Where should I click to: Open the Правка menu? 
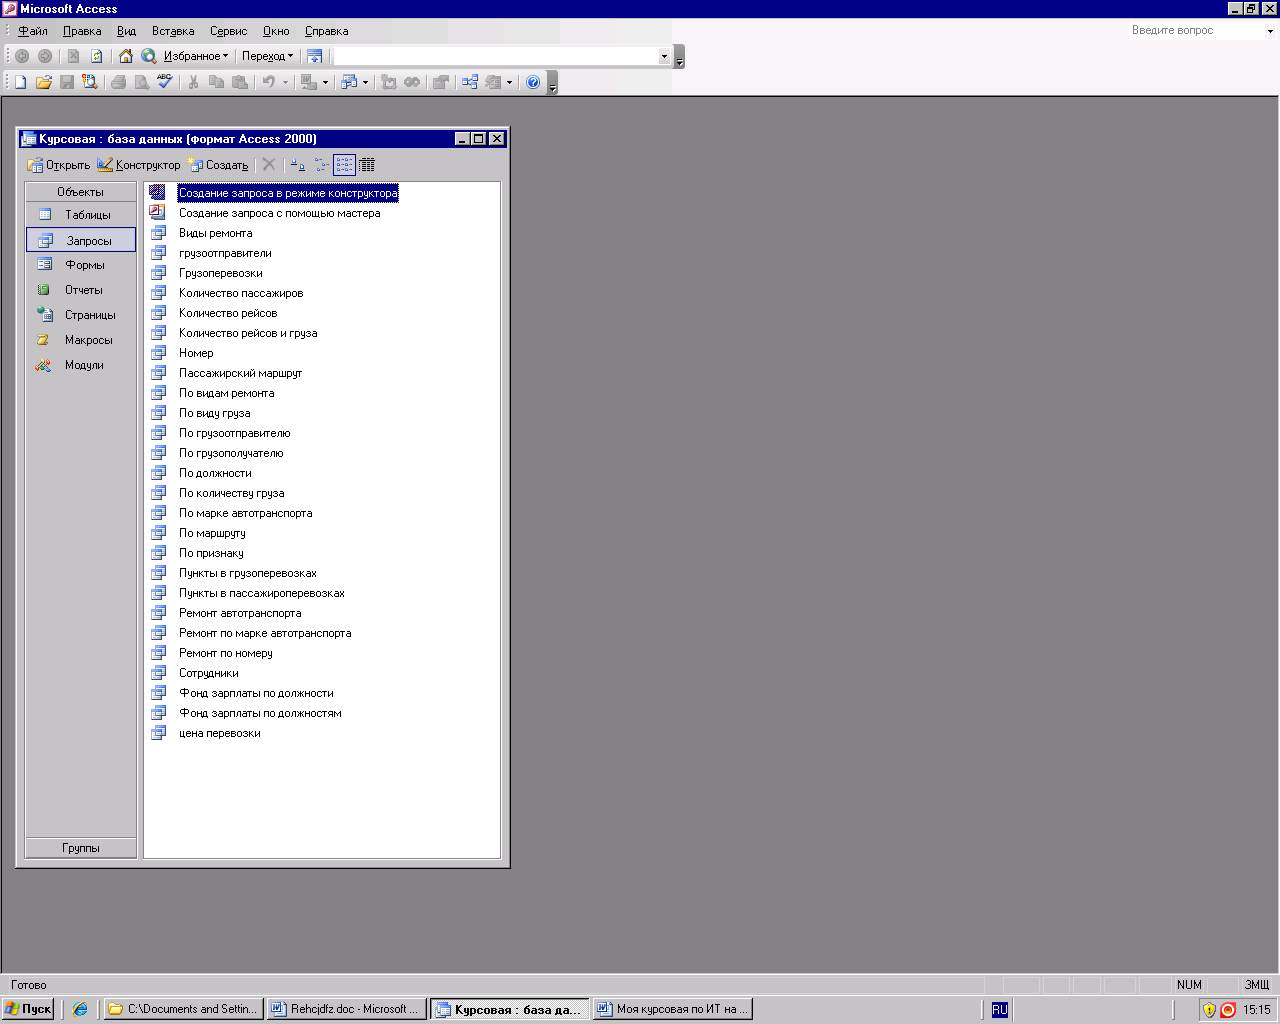(x=82, y=31)
